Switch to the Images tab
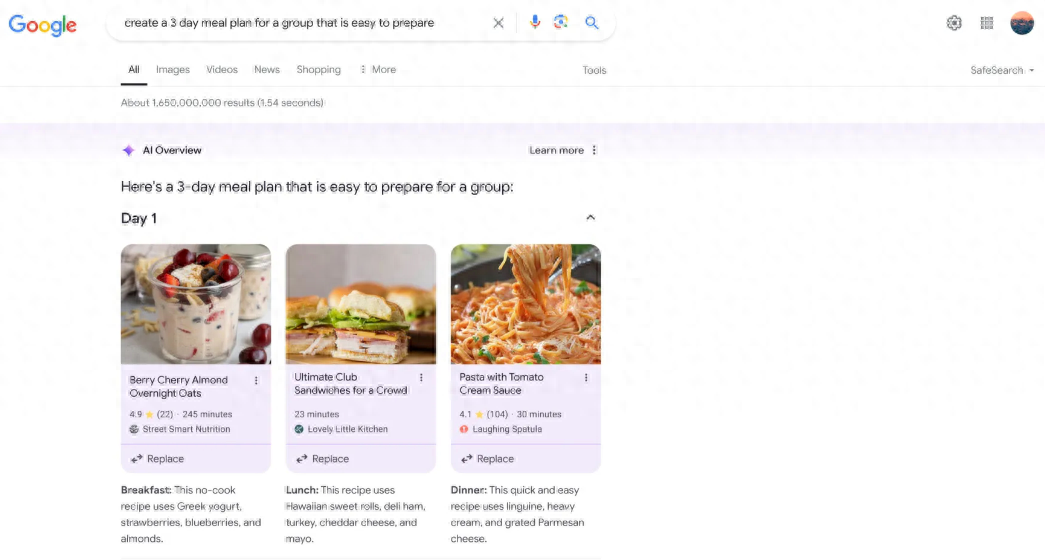Screen dimensions: 1045x560 [173, 69]
